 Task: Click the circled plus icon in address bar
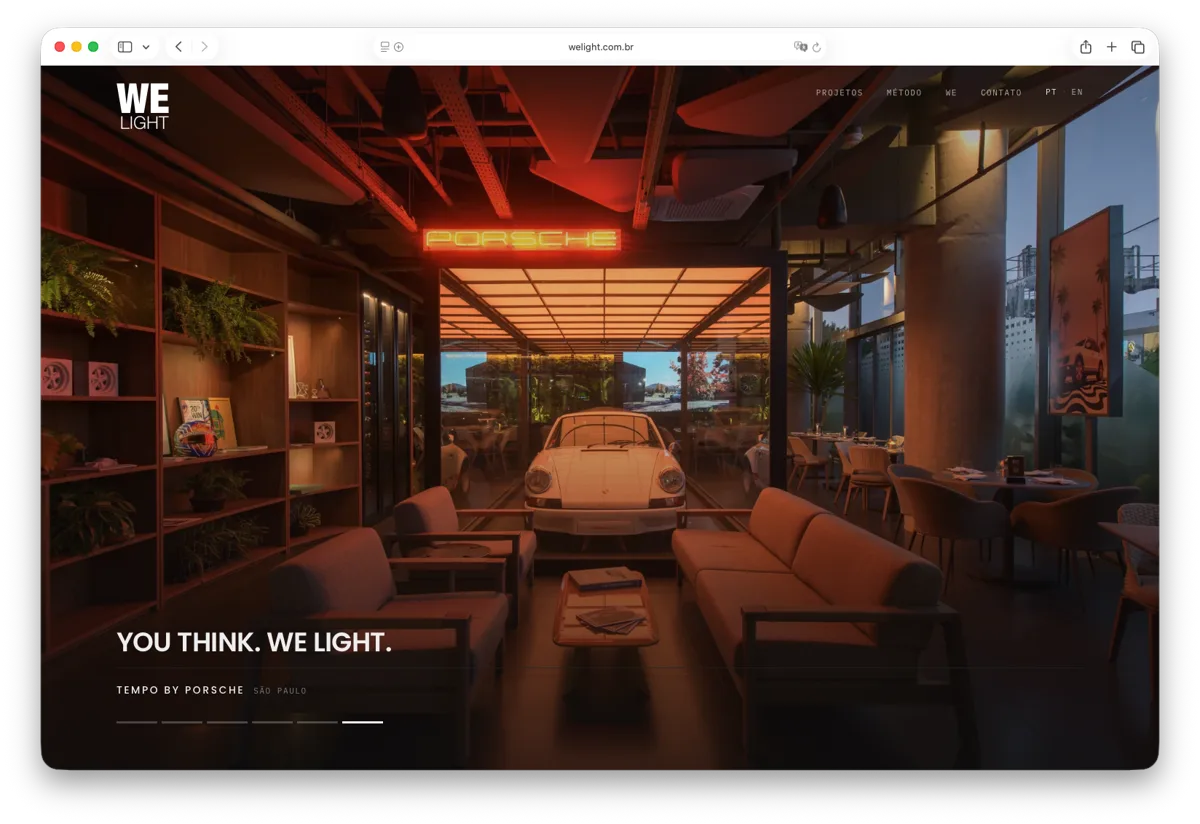[x=399, y=47]
